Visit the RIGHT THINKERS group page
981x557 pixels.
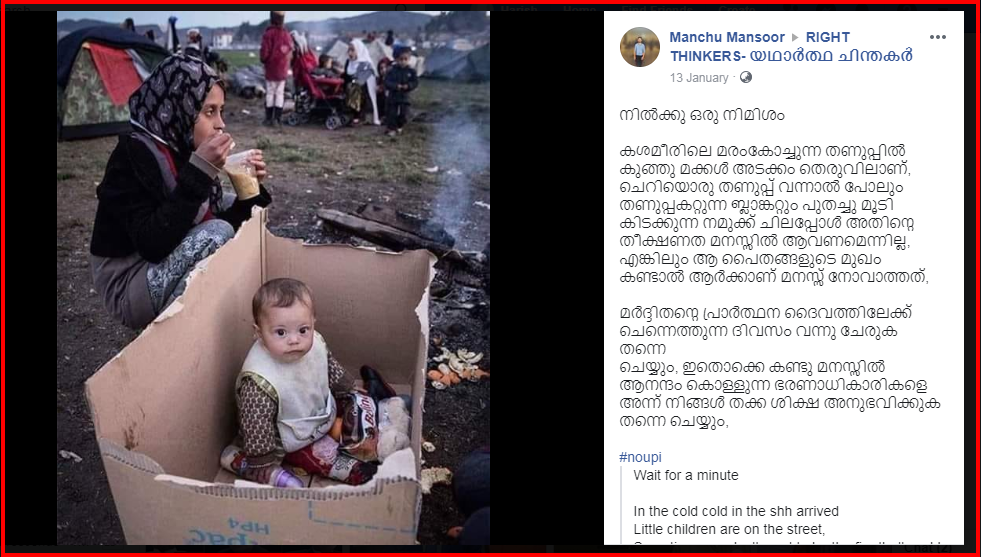(x=791, y=47)
